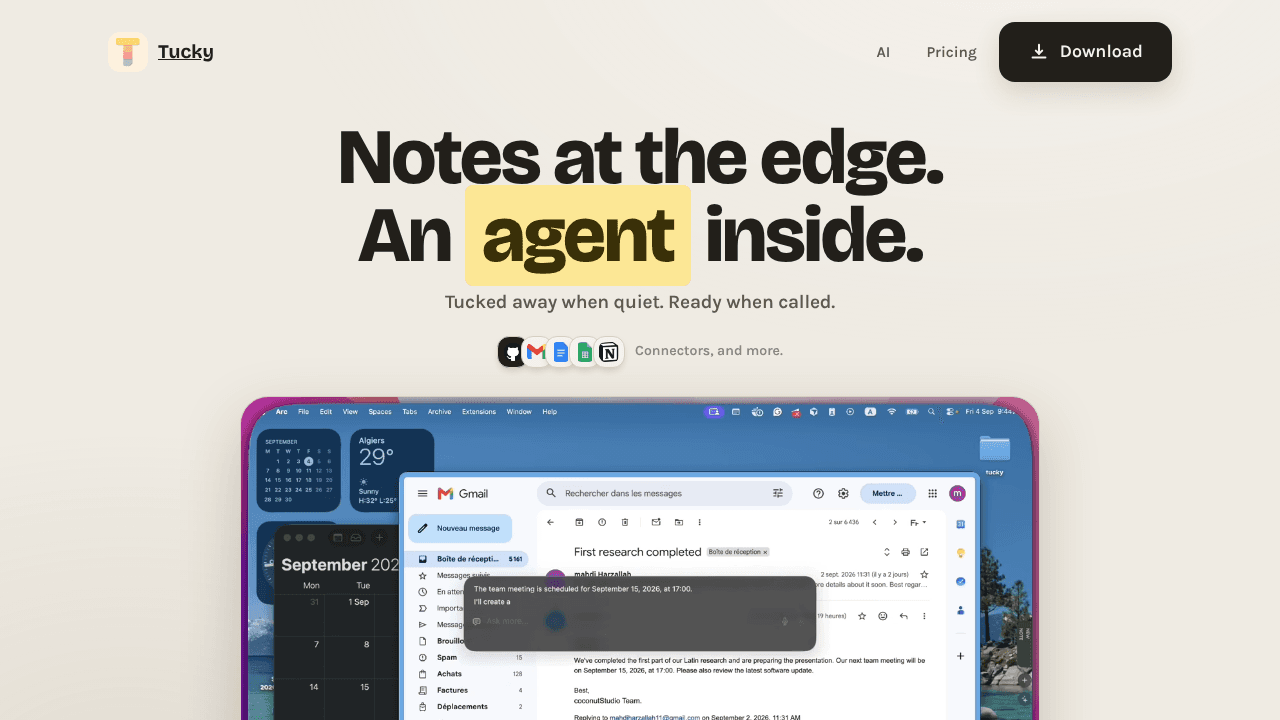1280x720 pixels.
Task: Click the Google Docs connector icon
Action: click(x=560, y=352)
